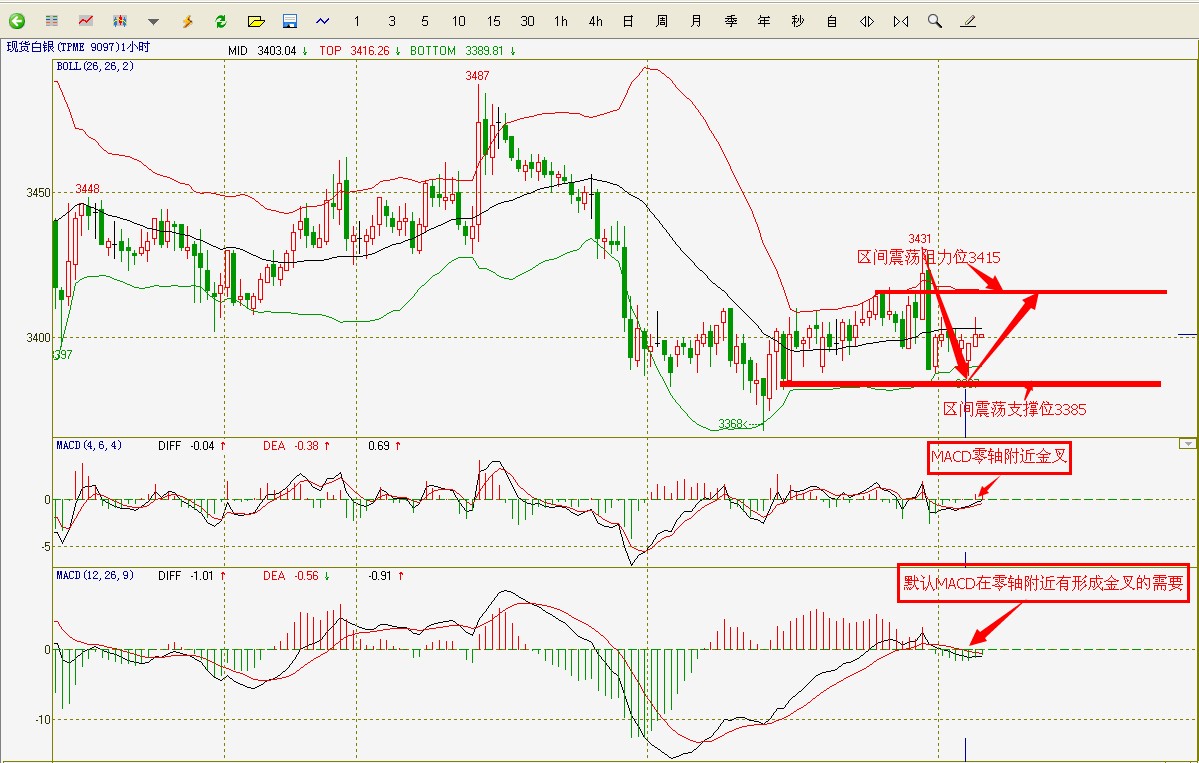1199x763 pixels.
Task: Select the 1h timeframe button
Action: tap(561, 21)
